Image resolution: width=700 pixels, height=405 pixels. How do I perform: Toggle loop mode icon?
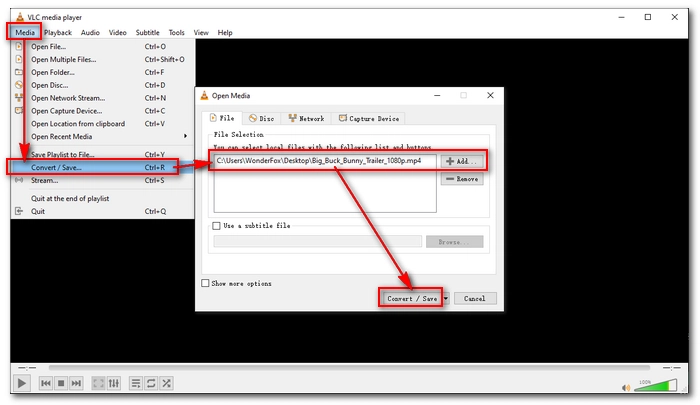(x=151, y=383)
